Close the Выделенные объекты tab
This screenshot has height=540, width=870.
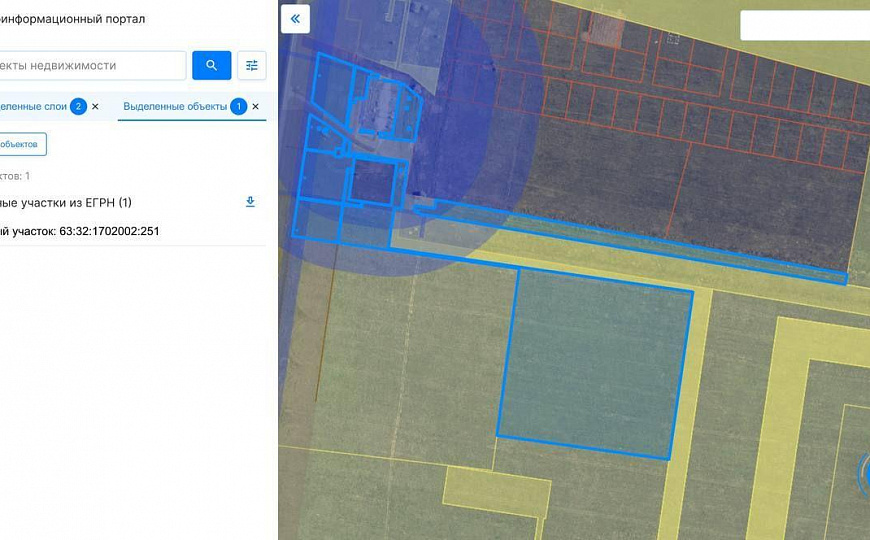tap(255, 106)
